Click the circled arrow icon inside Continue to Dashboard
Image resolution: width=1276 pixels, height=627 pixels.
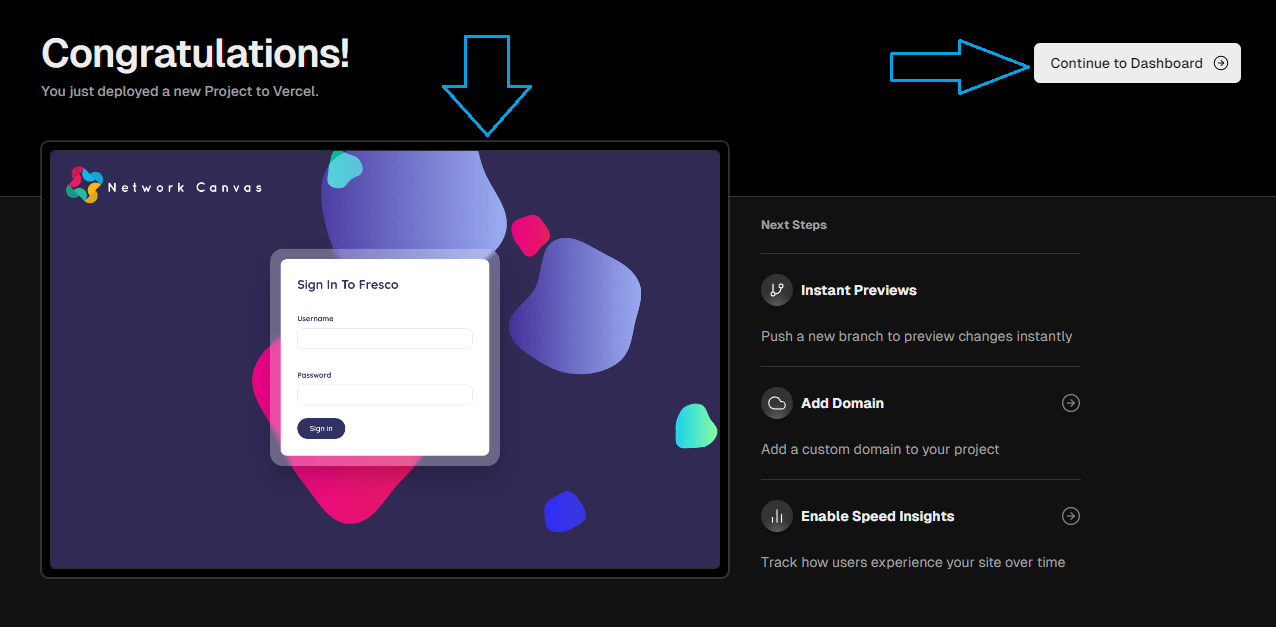point(1220,63)
